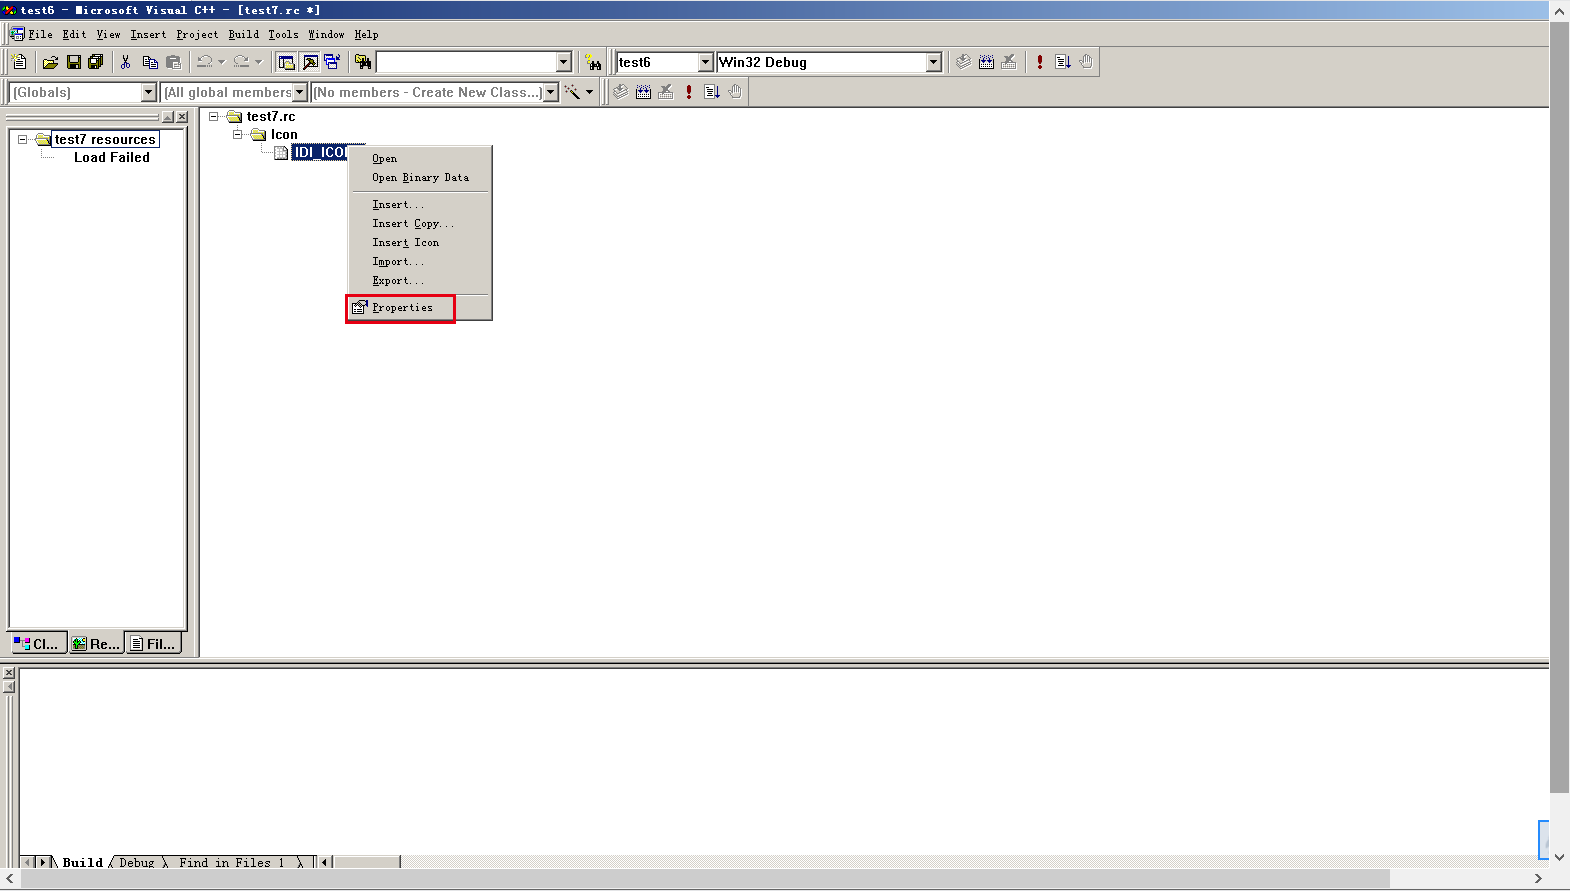
Task: Toggle the Workspace window icon
Action: [287, 62]
